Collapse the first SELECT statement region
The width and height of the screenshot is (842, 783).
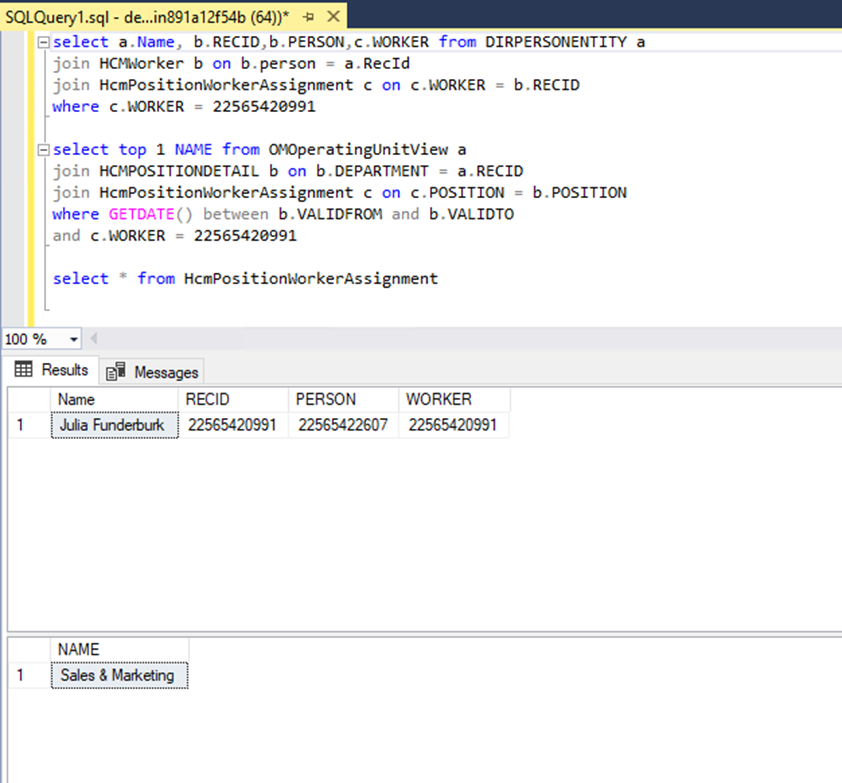[x=41, y=41]
